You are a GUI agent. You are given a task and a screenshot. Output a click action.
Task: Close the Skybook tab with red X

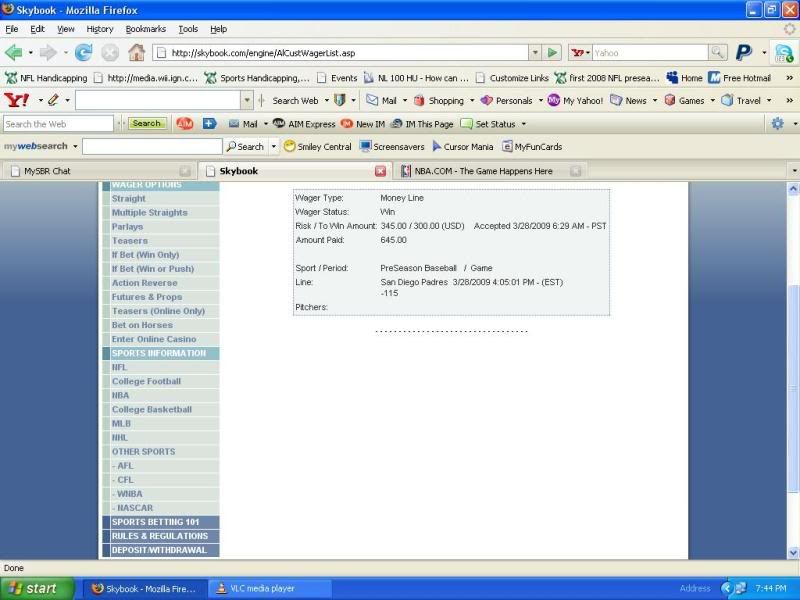click(x=381, y=171)
